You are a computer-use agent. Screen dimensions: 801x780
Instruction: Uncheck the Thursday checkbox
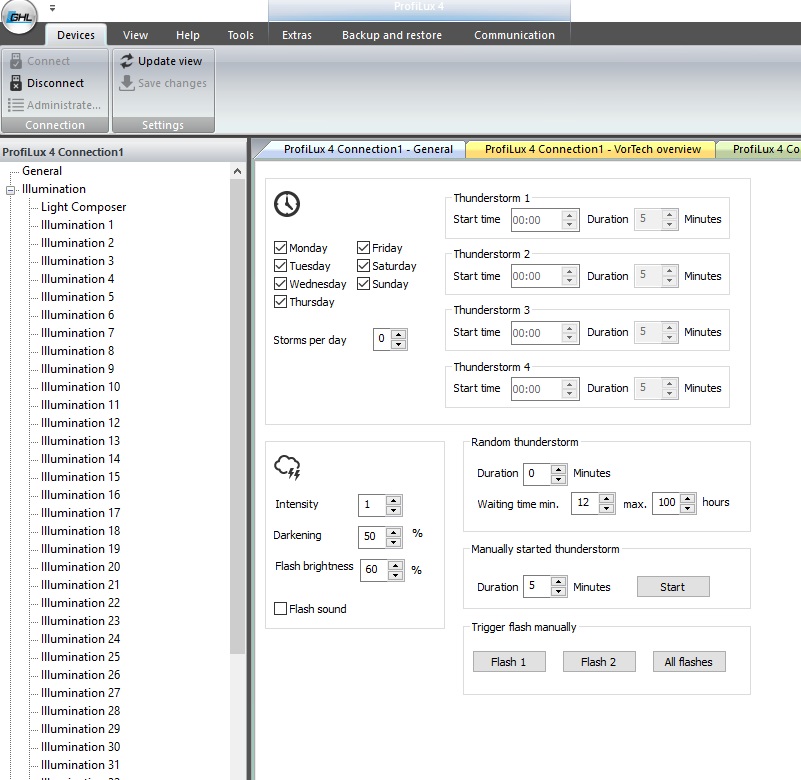tap(280, 301)
